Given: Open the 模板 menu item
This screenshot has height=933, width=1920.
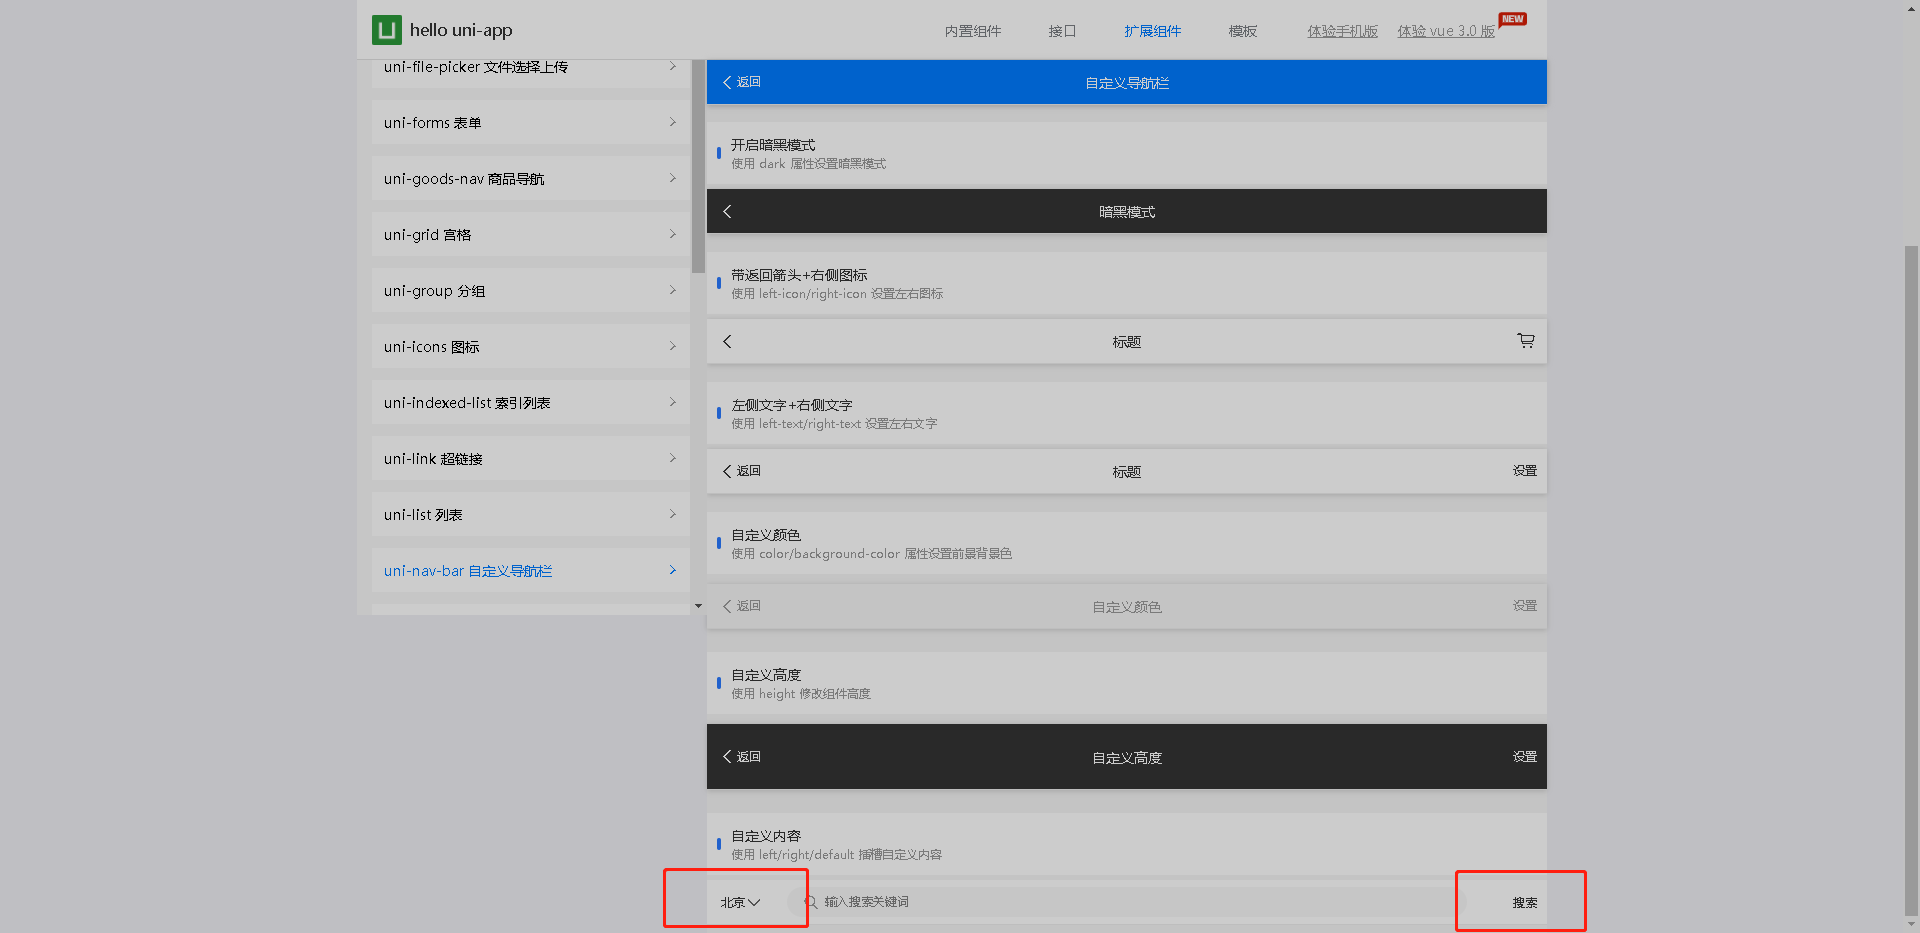Looking at the screenshot, I should tap(1242, 31).
